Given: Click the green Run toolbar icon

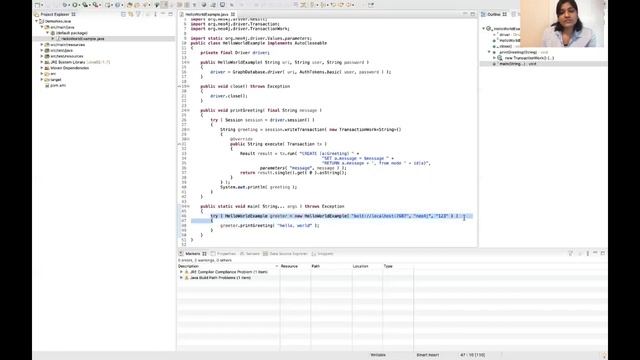Looking at the screenshot, I should 74,5.
